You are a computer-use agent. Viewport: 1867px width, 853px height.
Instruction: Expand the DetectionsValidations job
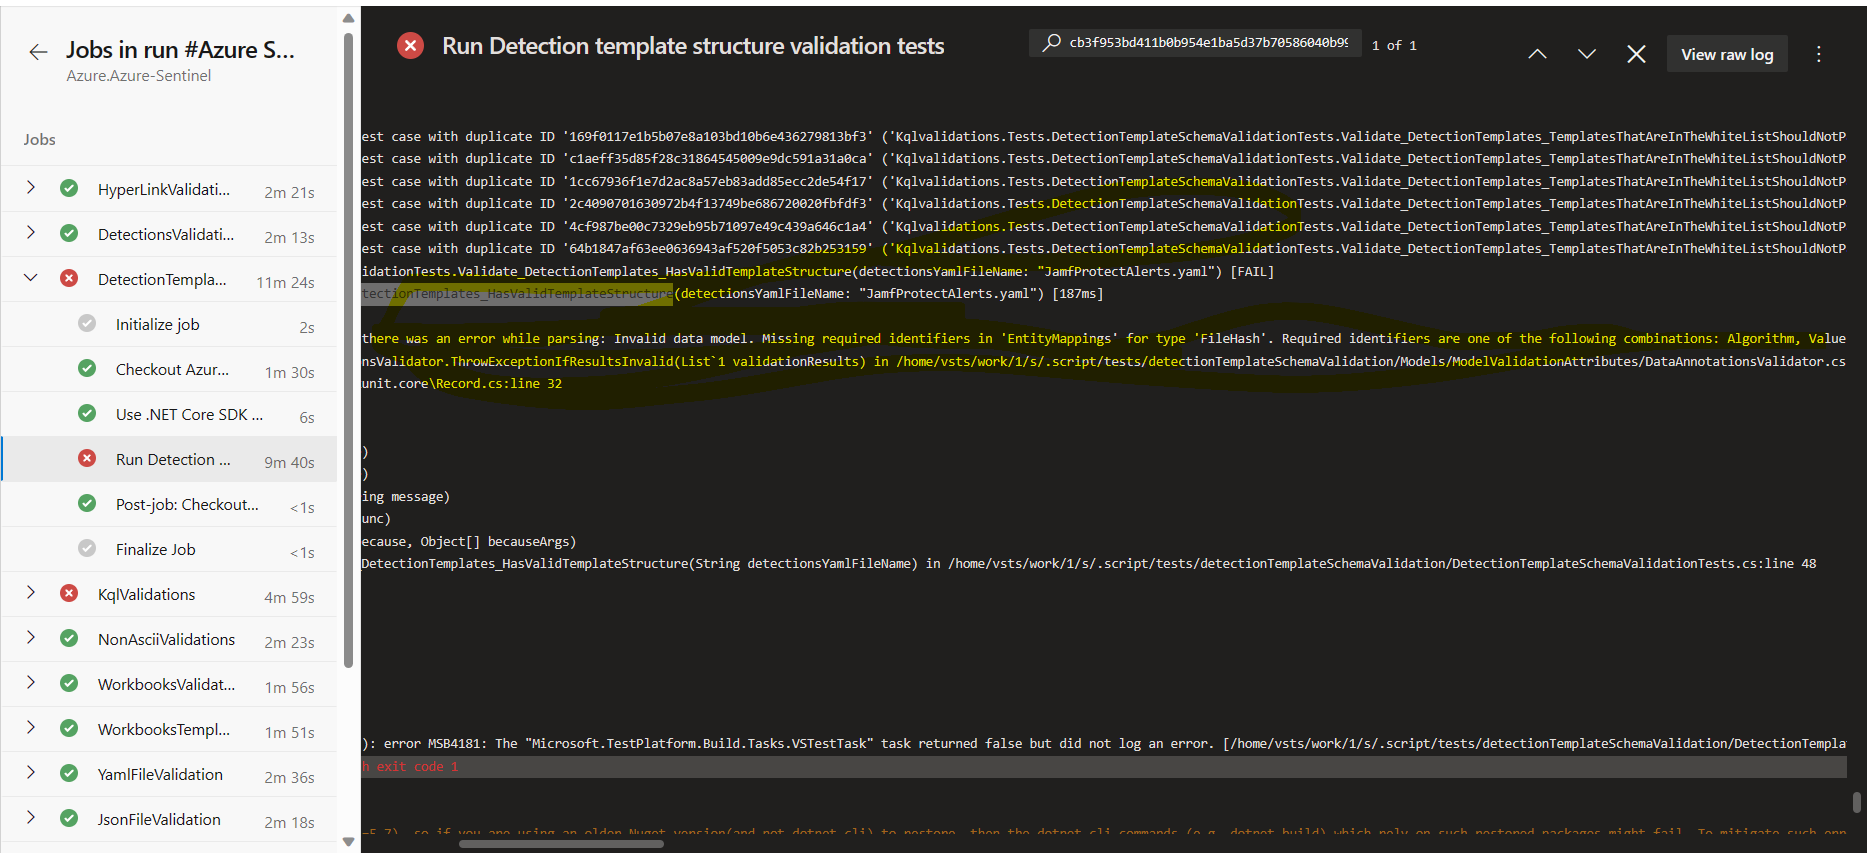(31, 232)
